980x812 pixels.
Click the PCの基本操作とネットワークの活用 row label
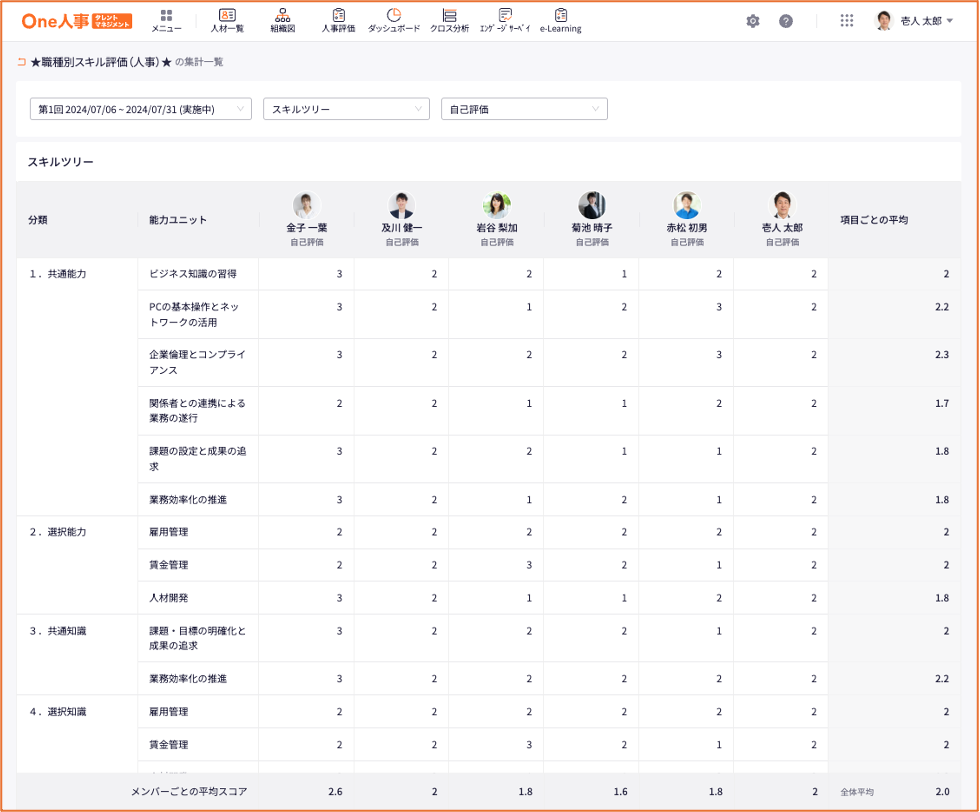[x=194, y=314]
